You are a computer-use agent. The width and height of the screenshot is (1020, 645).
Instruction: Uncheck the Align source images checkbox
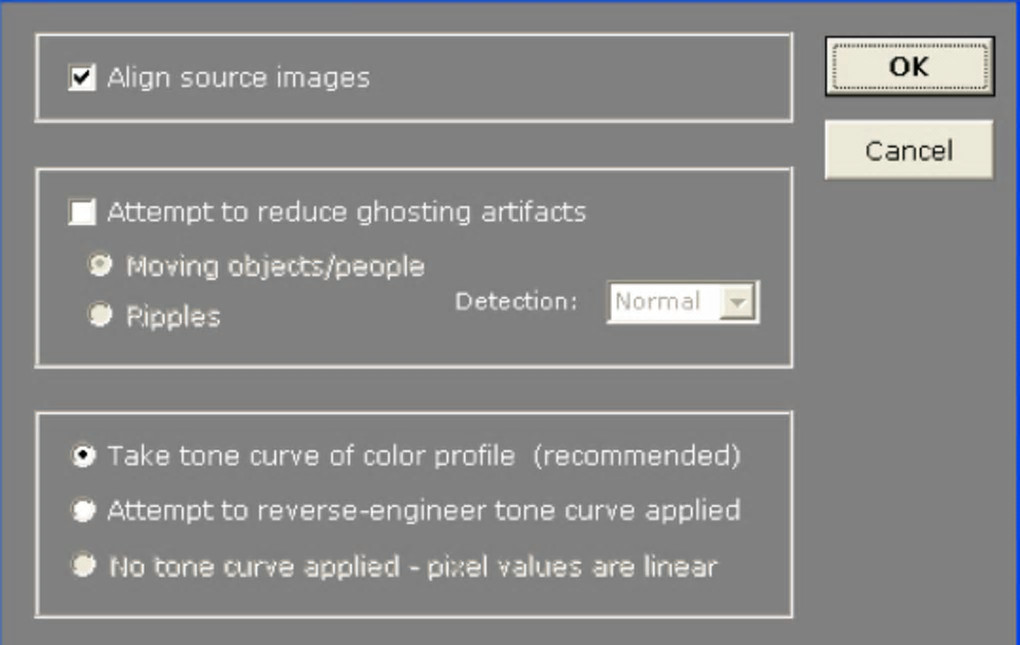coord(82,77)
